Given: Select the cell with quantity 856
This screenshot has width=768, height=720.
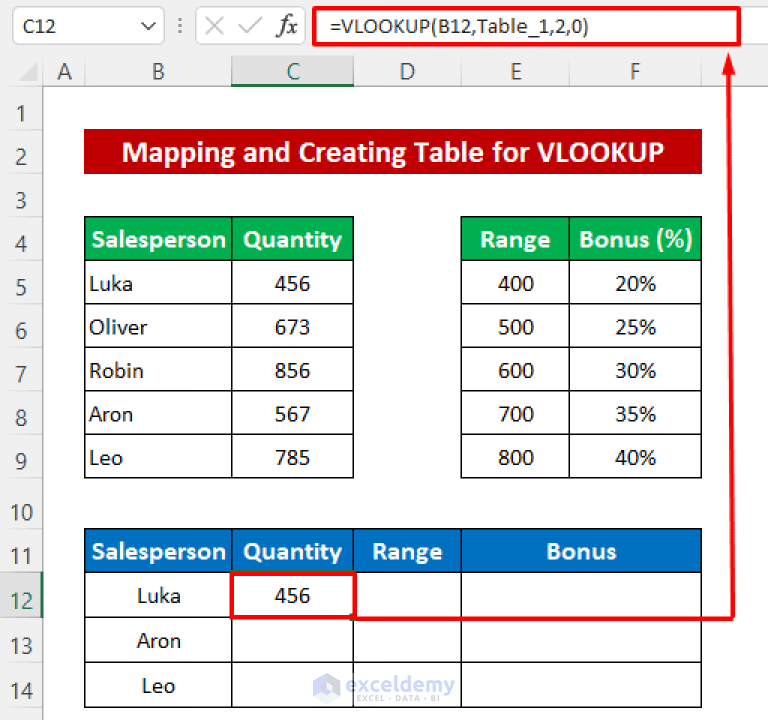Looking at the screenshot, I should point(292,369).
